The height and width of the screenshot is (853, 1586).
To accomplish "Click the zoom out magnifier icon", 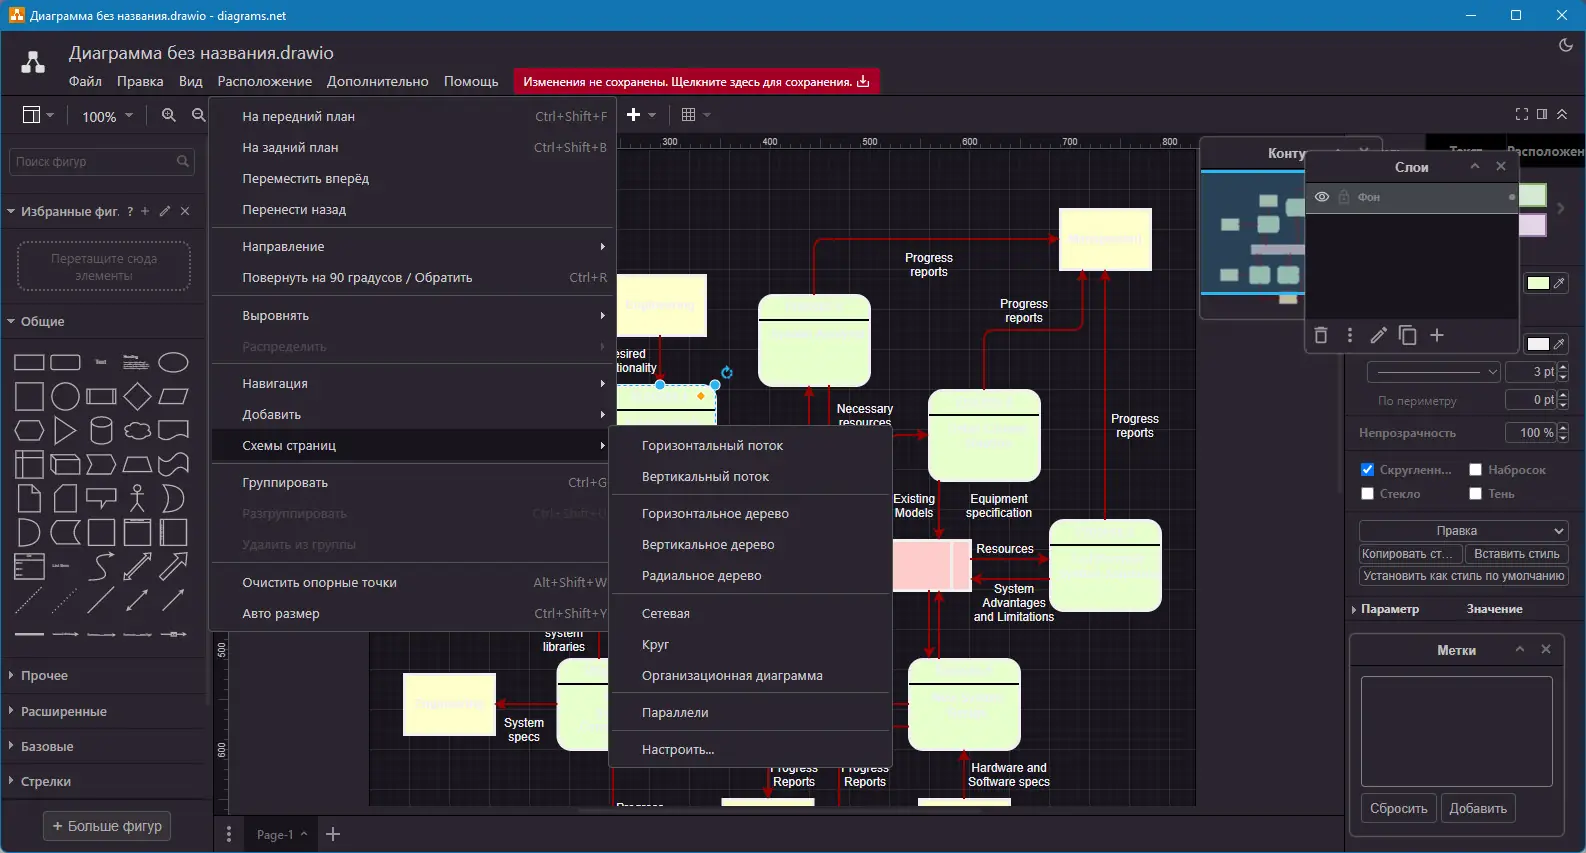I will pyautogui.click(x=198, y=116).
